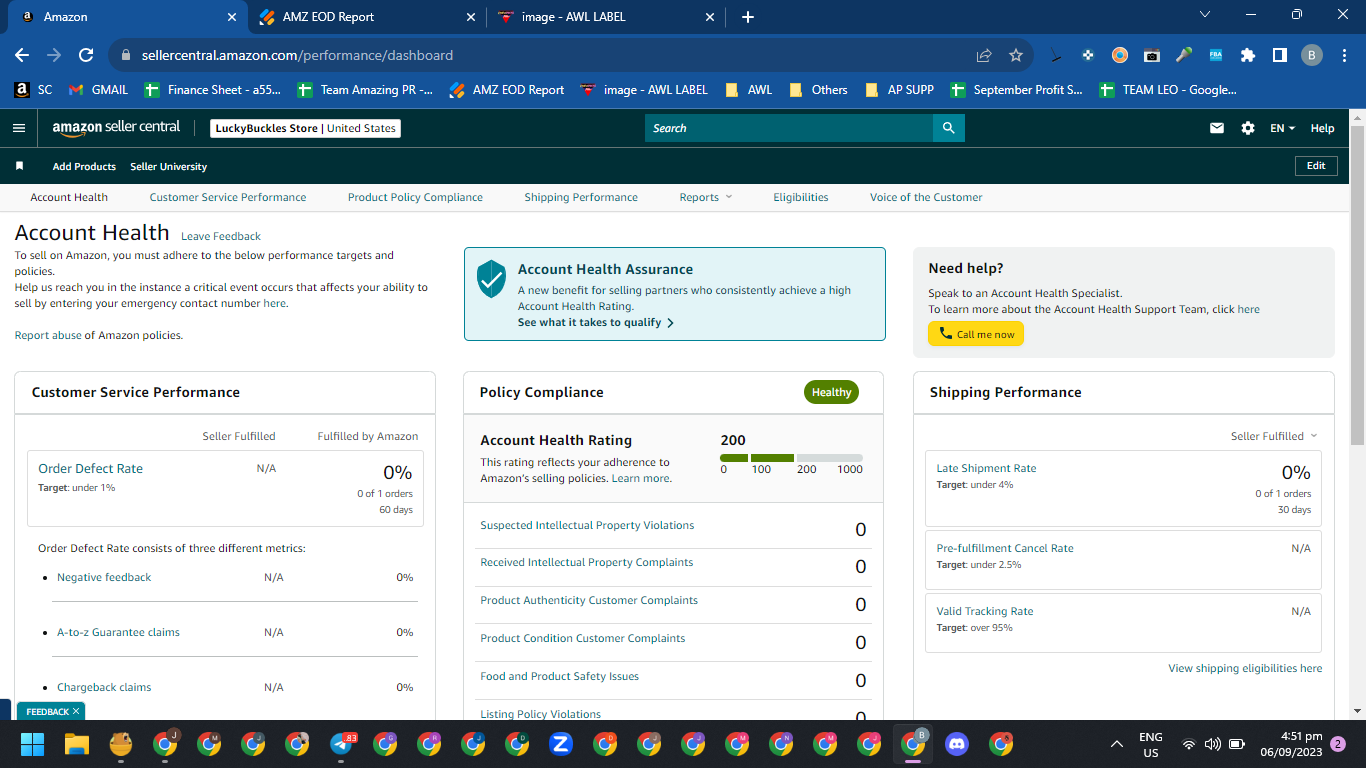Open the Shipping Performance tab

[581, 197]
